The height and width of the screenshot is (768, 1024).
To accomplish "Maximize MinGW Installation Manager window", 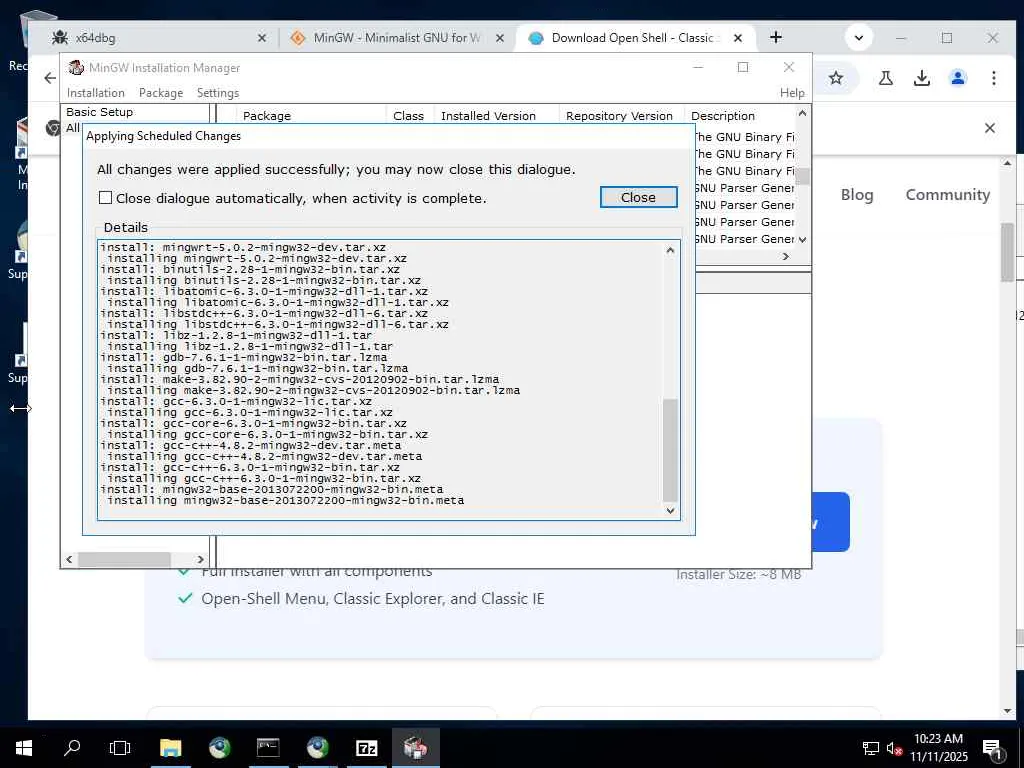I will tap(743, 67).
